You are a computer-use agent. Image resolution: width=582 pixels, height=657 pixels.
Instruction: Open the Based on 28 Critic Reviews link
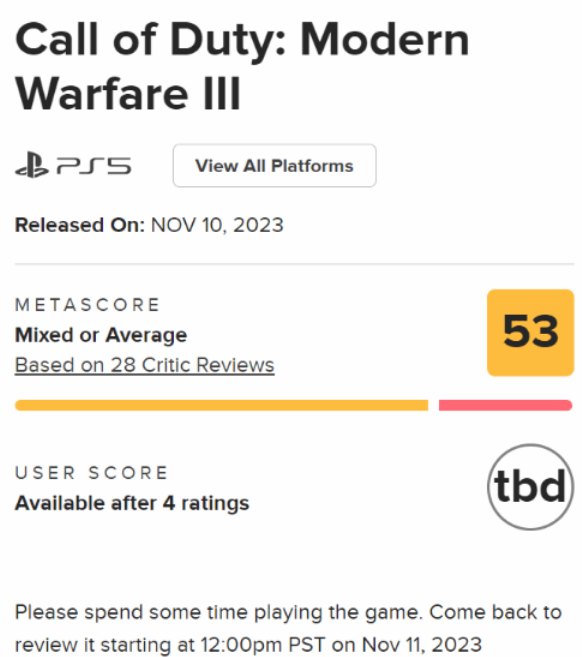pyautogui.click(x=145, y=365)
